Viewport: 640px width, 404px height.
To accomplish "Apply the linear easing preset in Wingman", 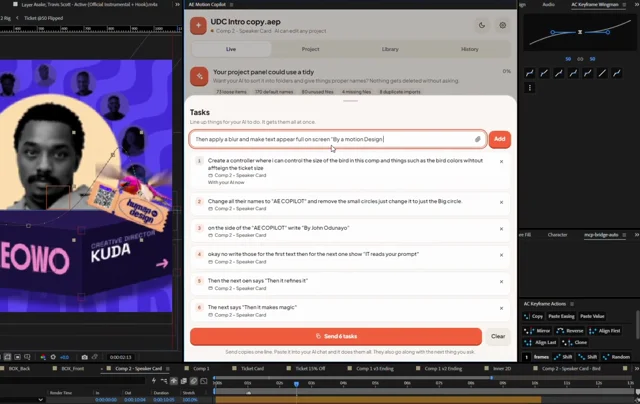I will [602, 73].
